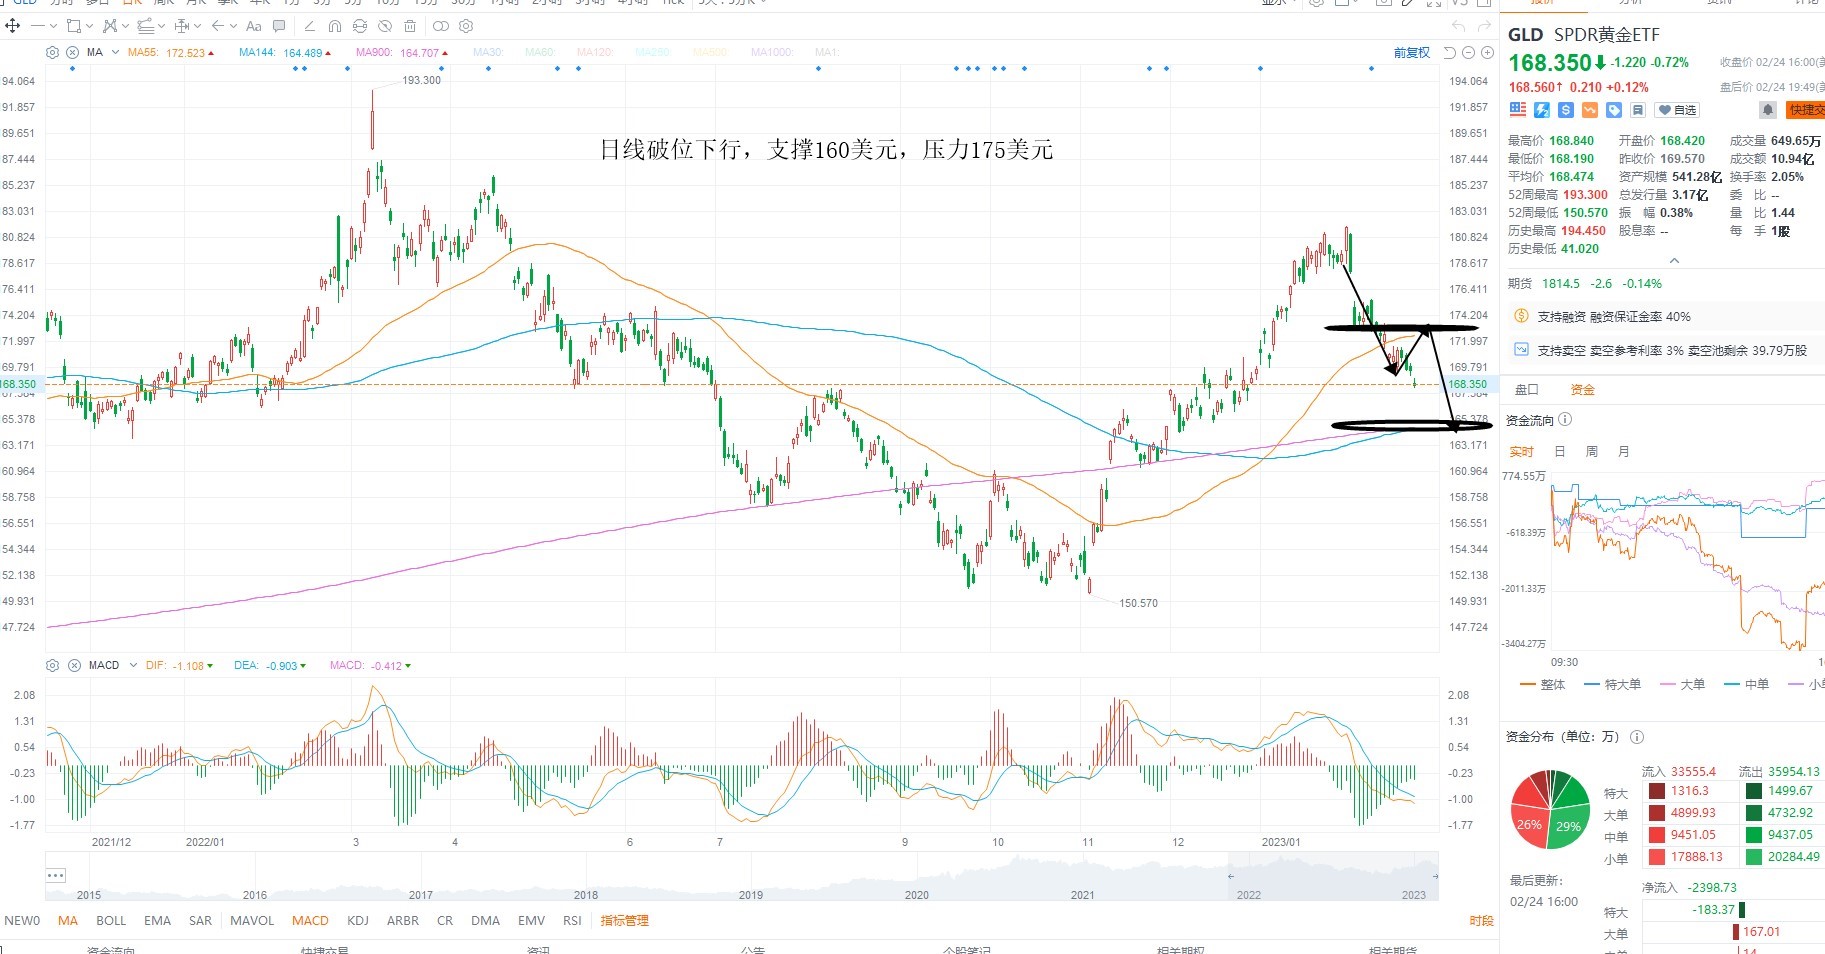Select the crosshair move cursor tool

click(x=13, y=26)
